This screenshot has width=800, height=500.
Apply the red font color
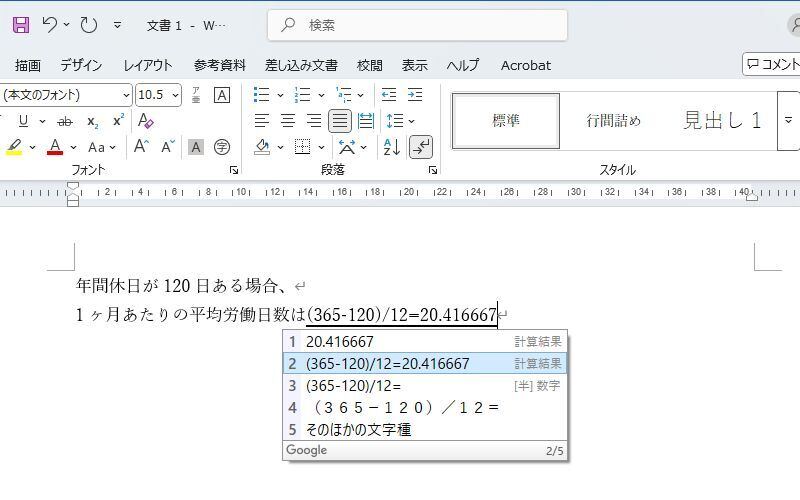point(55,147)
